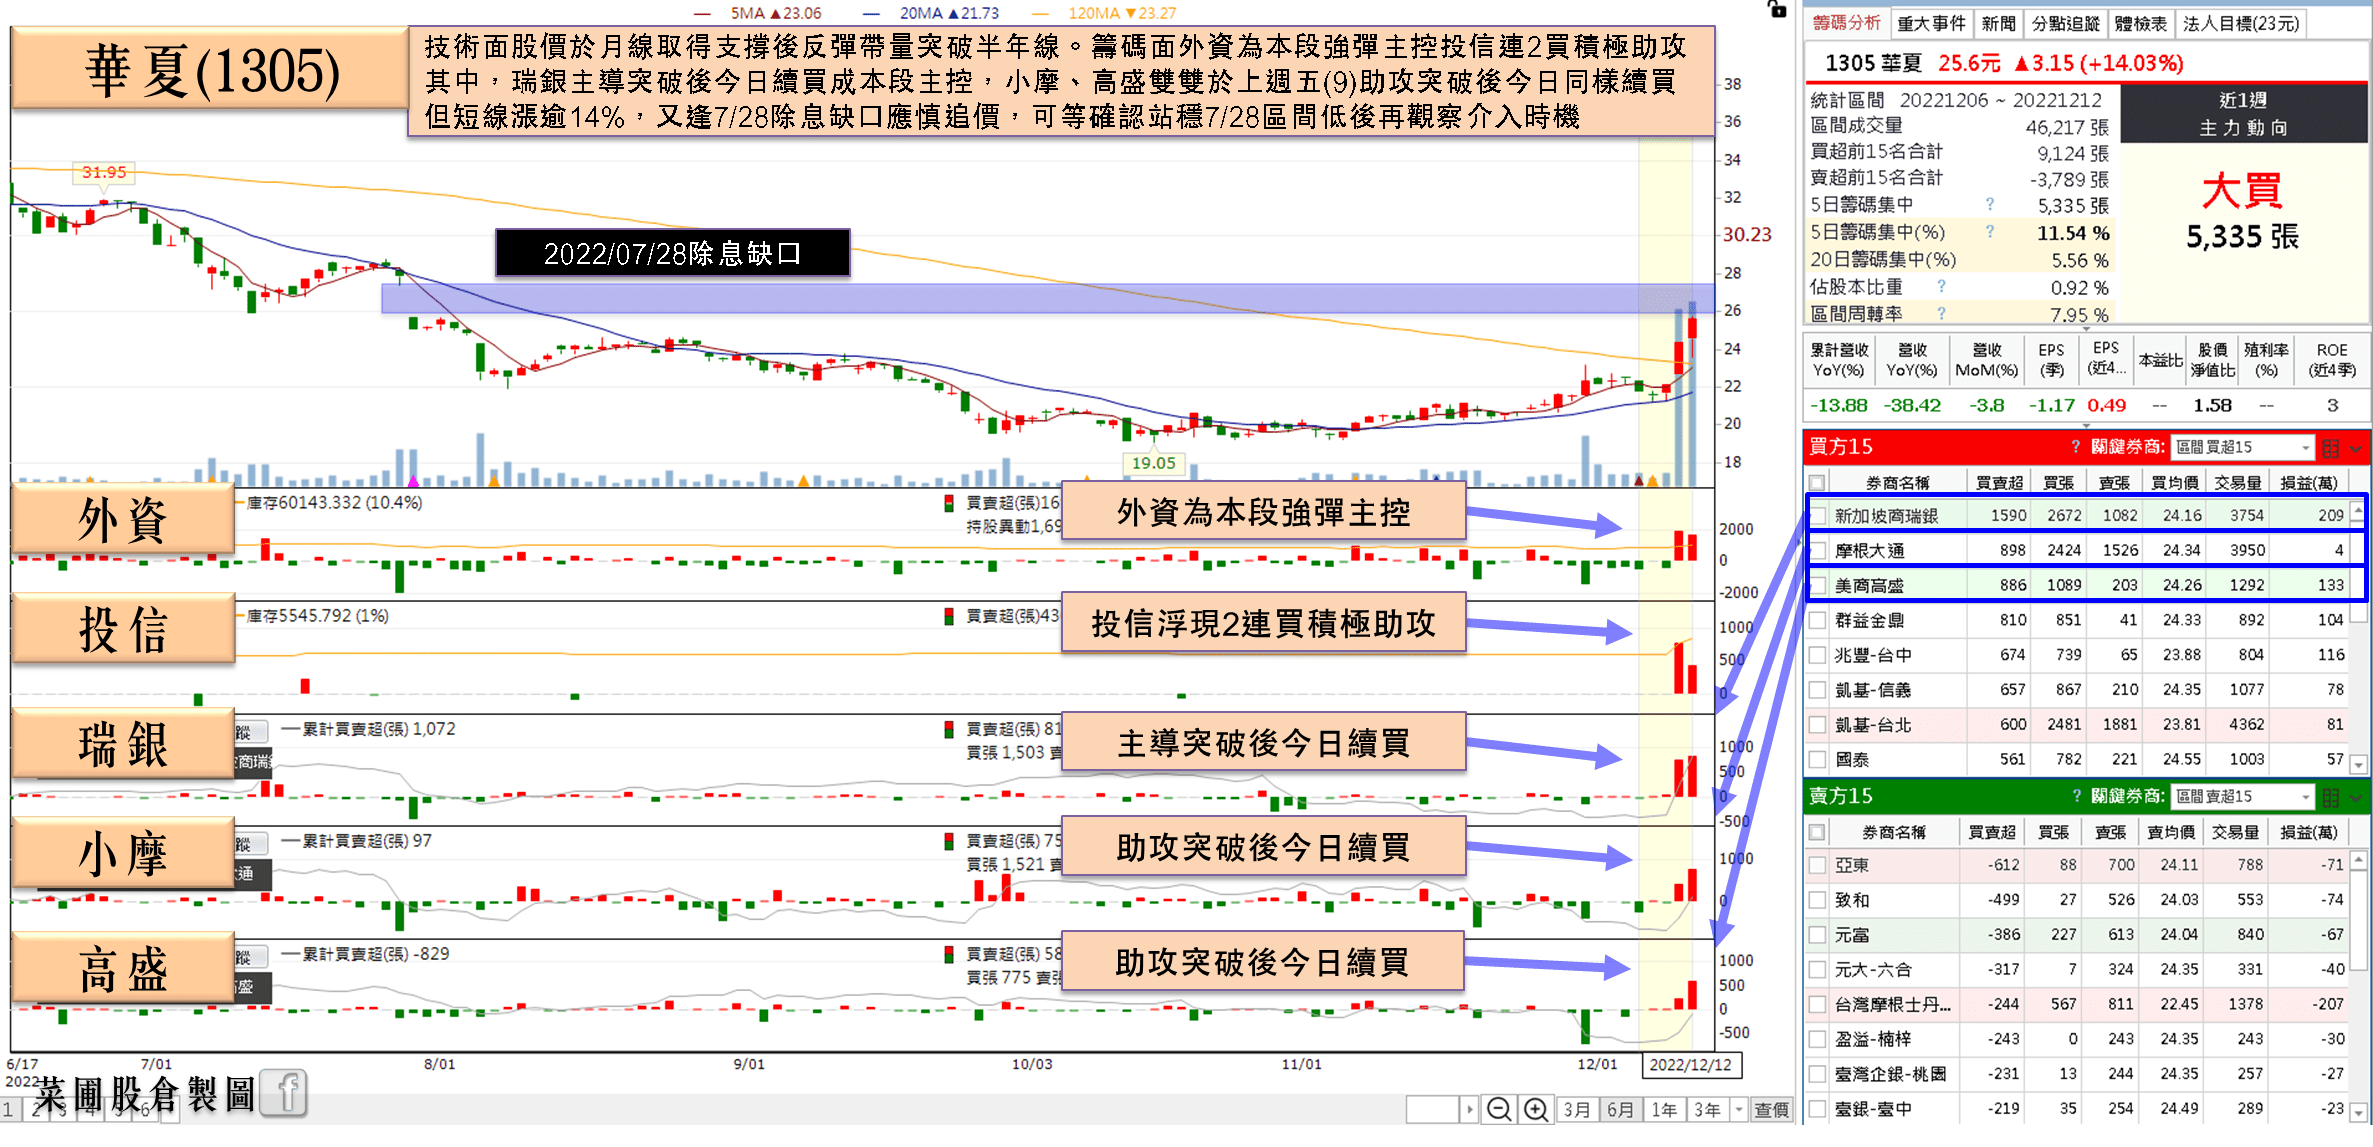Open the help tooltip for 賣方15 panel
Viewport: 2373px width, 1147px height.
[x=2076, y=796]
